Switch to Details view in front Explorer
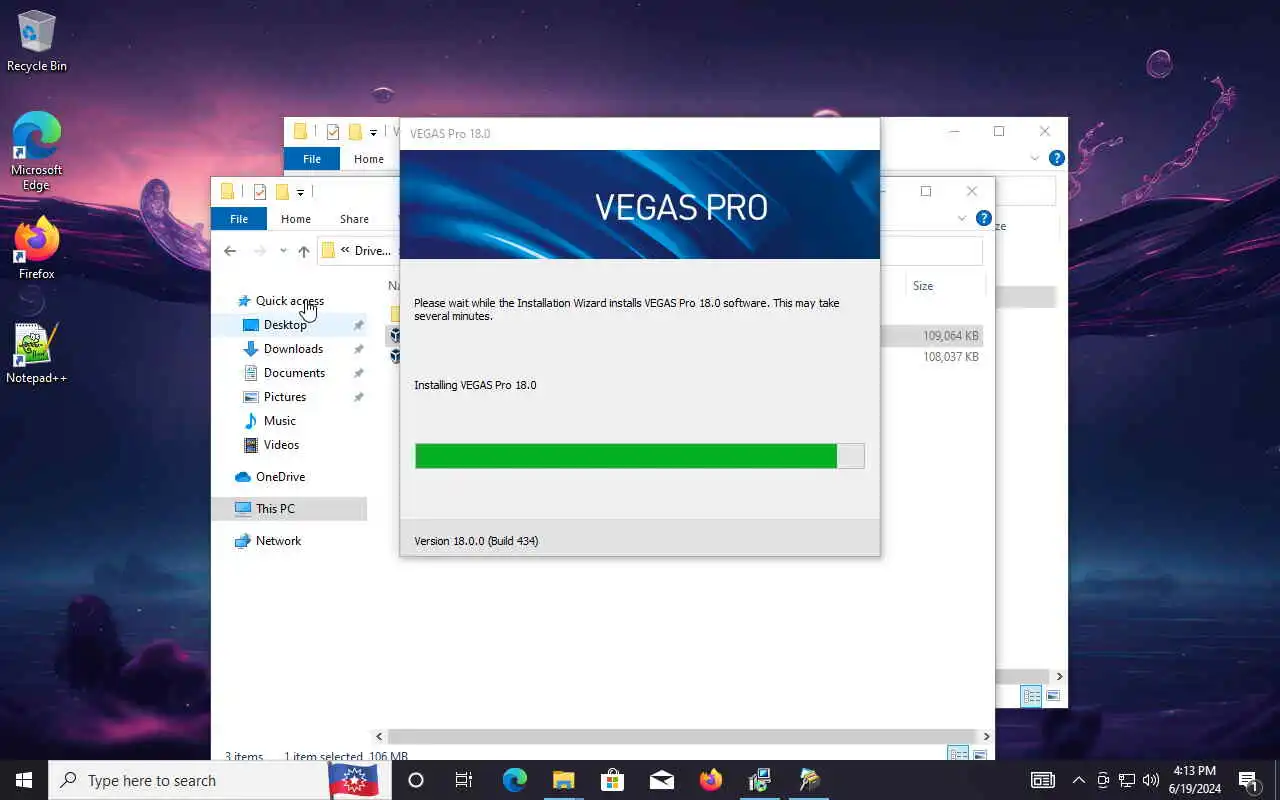 (958, 755)
